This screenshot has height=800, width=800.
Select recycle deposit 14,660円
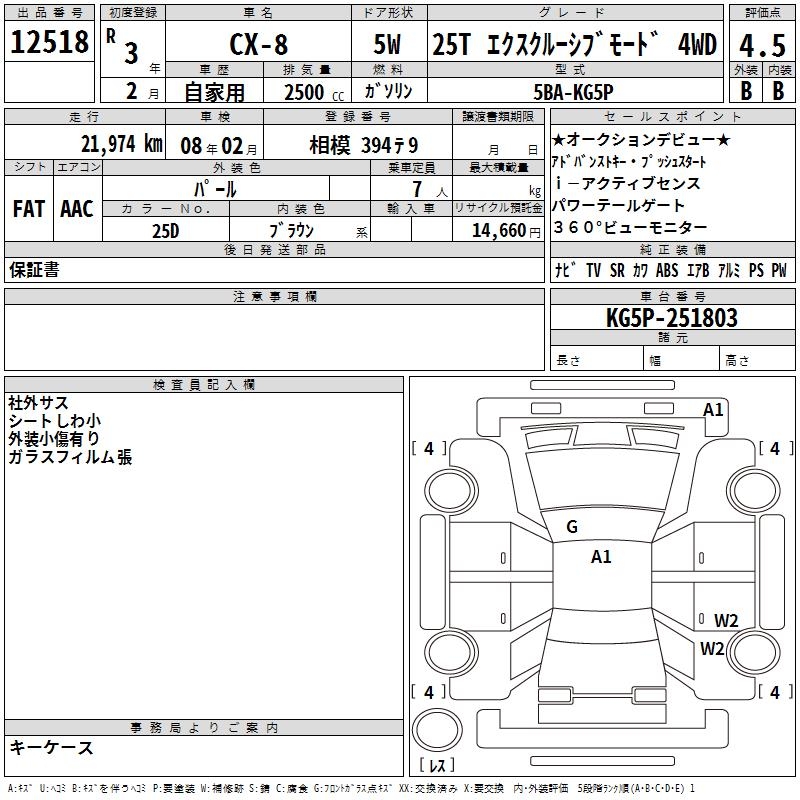tap(506, 231)
